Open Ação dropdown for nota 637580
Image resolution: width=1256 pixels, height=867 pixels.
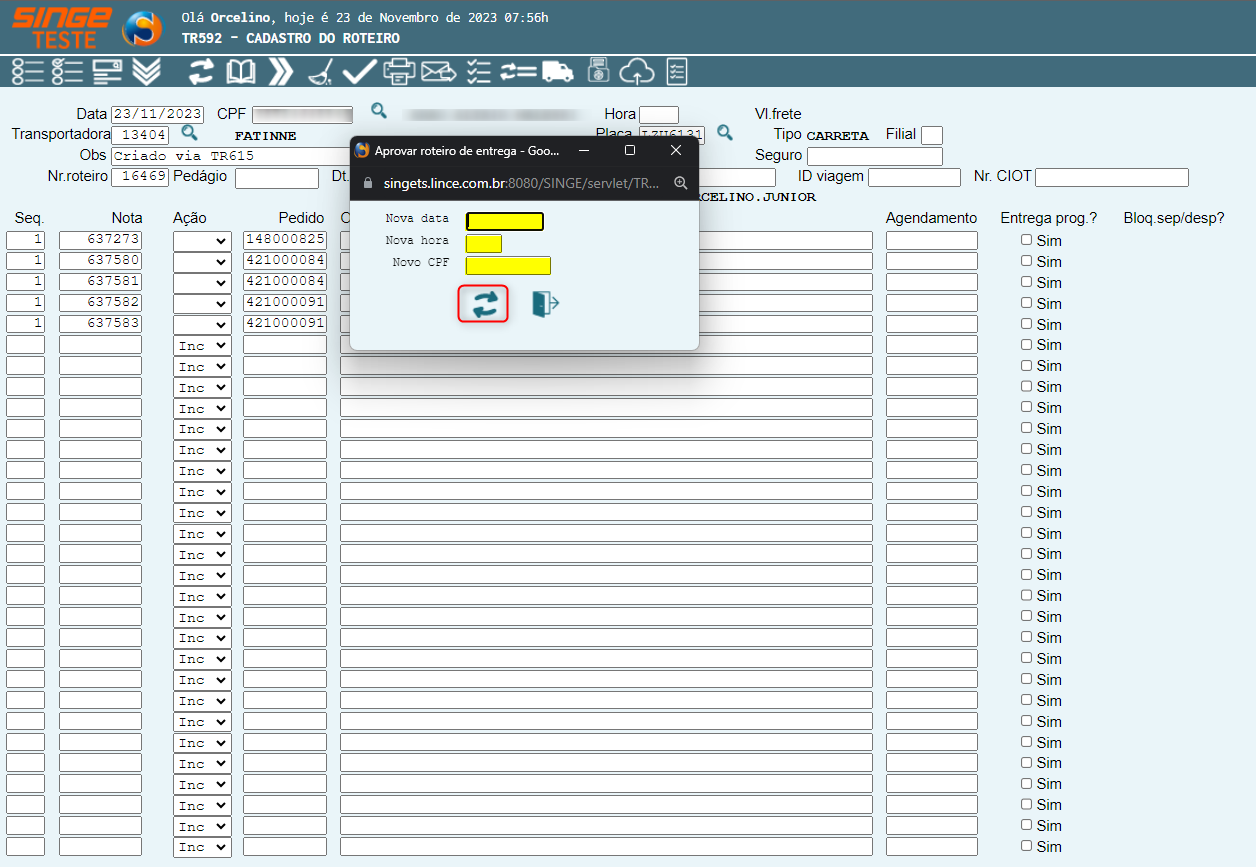202,261
